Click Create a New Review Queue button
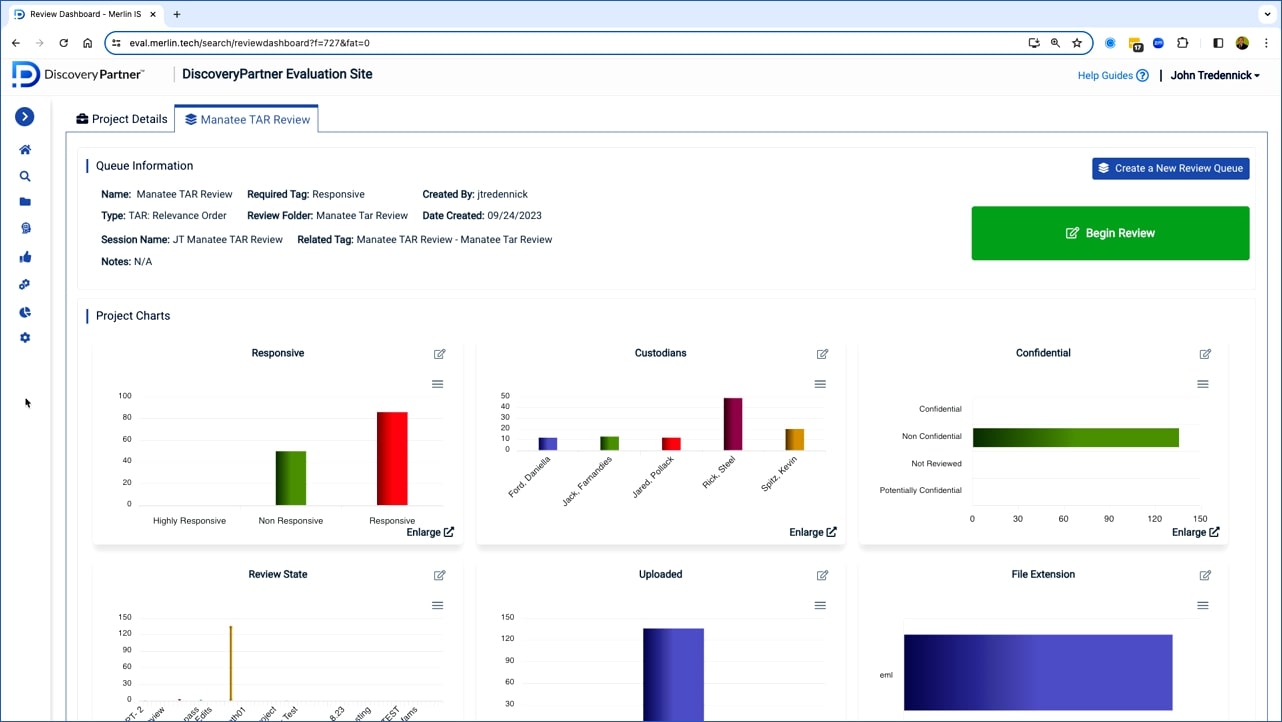This screenshot has width=1282, height=722. pos(1170,168)
